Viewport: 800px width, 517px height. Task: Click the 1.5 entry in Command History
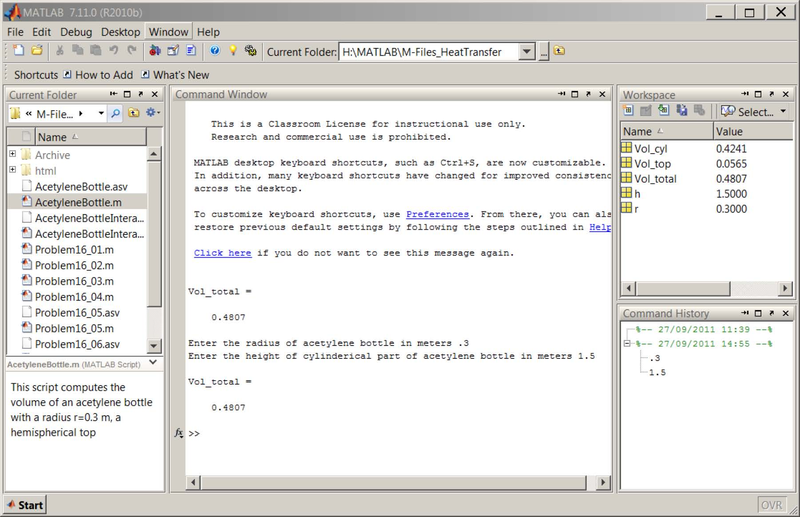(x=657, y=372)
